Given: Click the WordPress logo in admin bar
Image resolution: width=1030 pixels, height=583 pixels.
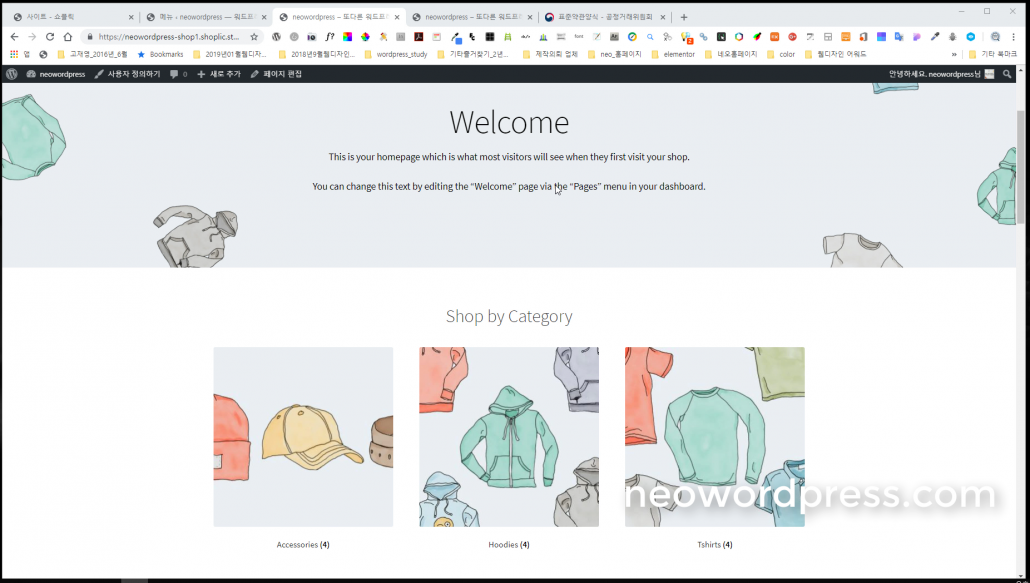Looking at the screenshot, I should coord(11,74).
